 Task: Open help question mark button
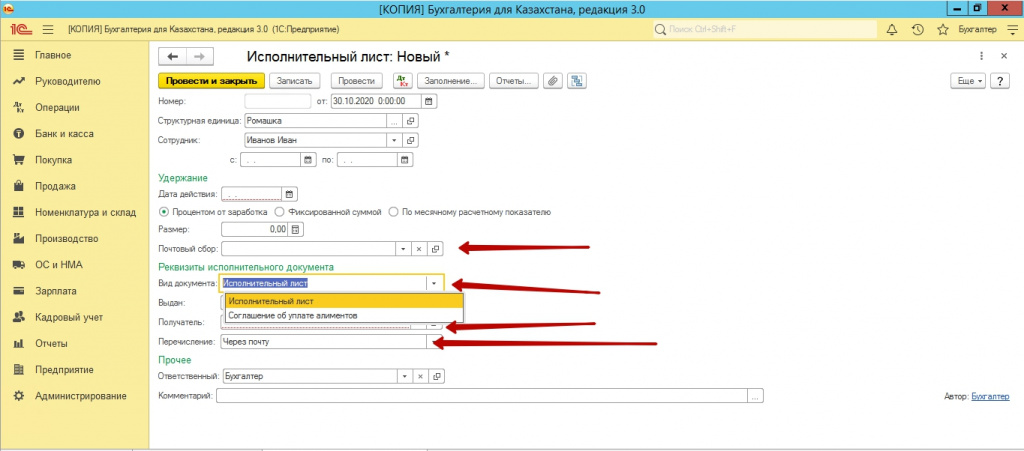1000,81
